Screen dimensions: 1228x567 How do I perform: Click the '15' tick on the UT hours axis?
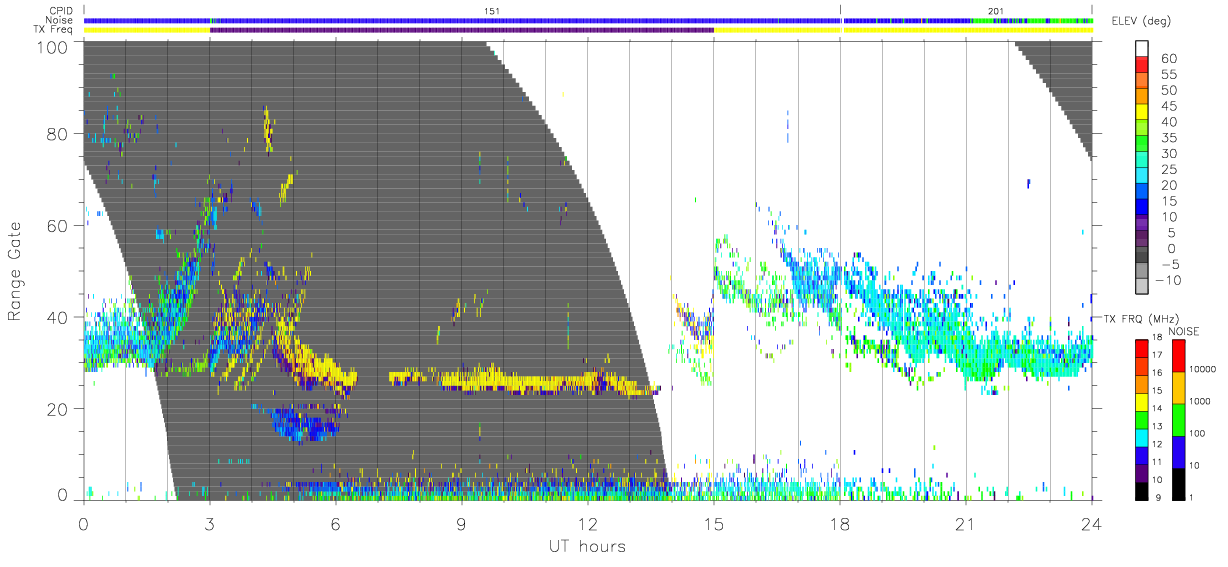click(x=713, y=523)
